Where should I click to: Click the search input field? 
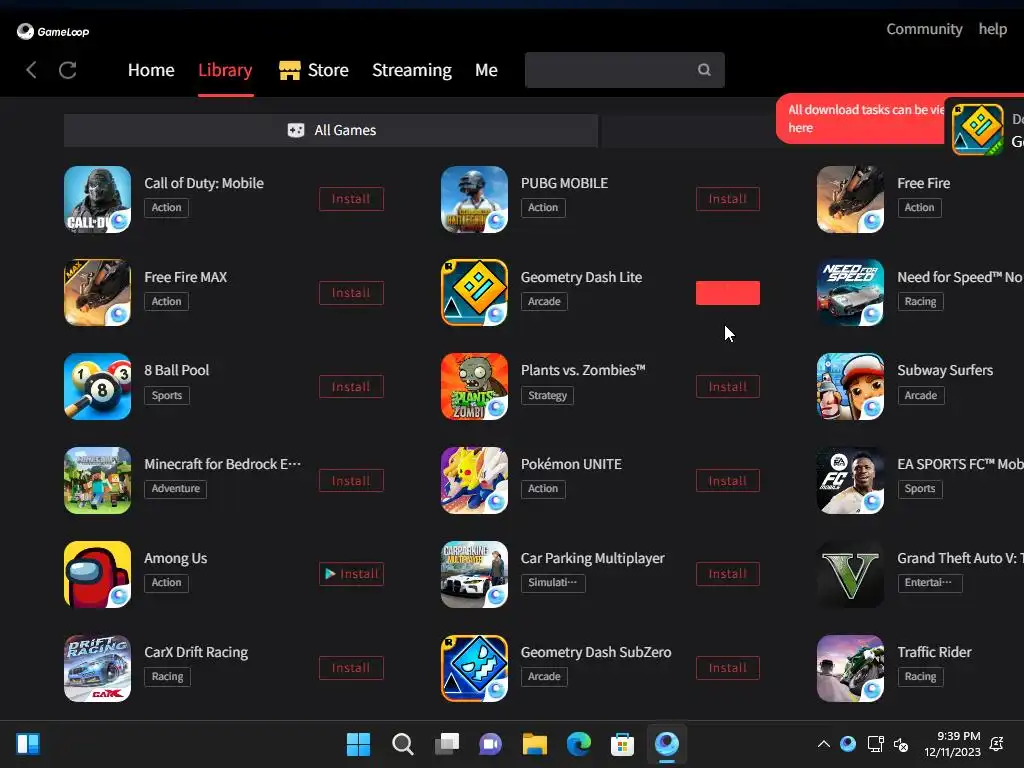624,70
